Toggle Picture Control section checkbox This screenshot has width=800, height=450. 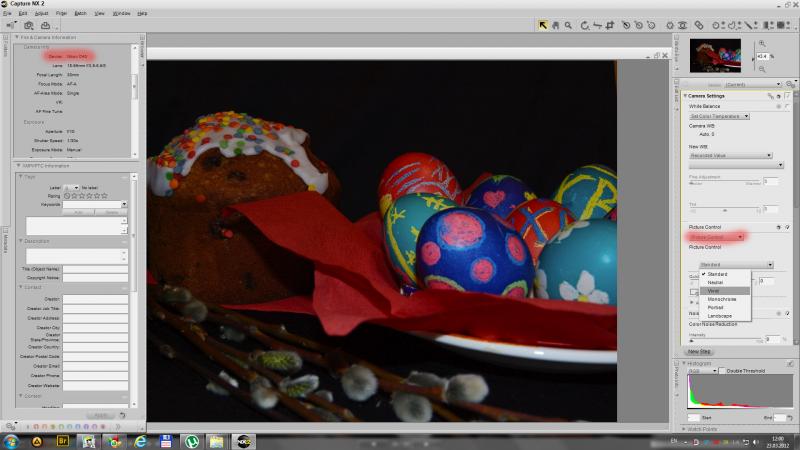tap(788, 227)
